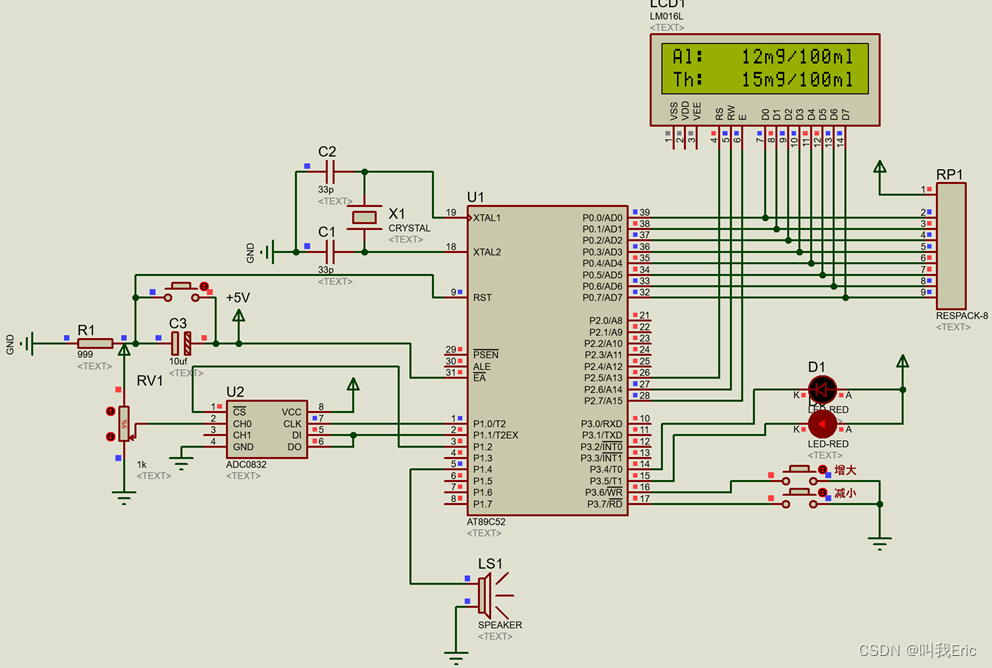Click the RV1 potentiometer upper red arrow

coord(111,412)
